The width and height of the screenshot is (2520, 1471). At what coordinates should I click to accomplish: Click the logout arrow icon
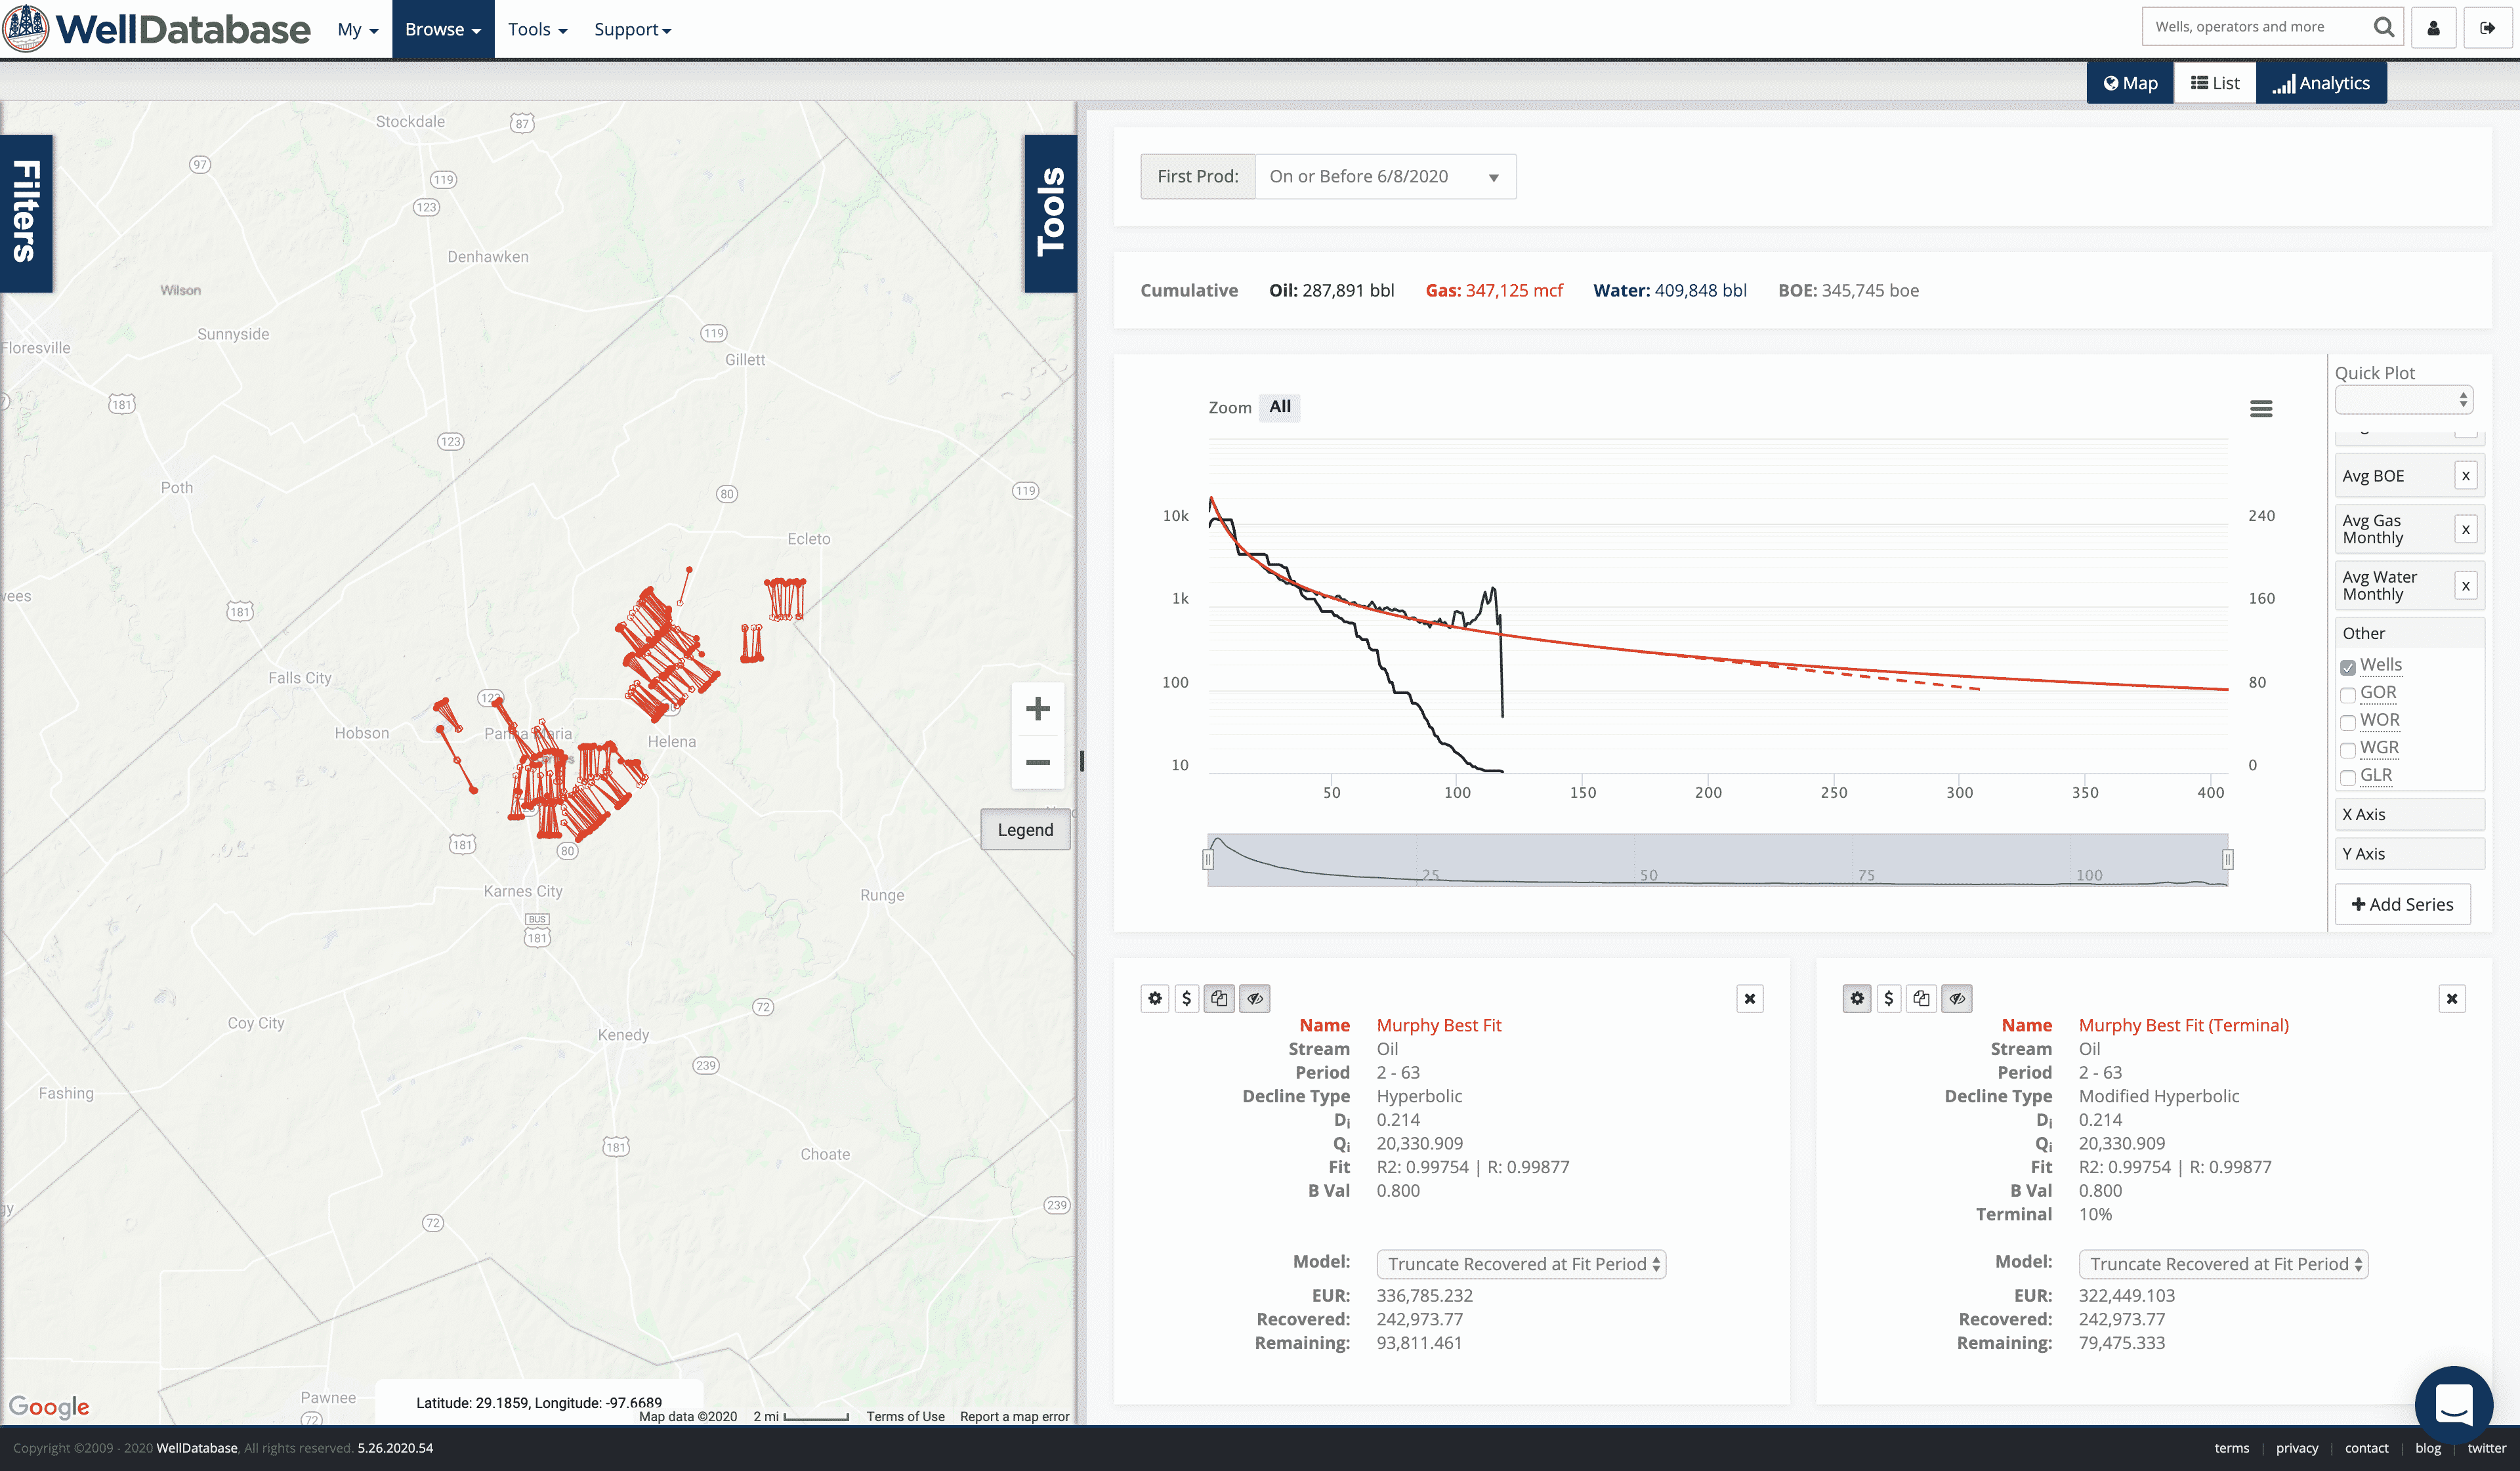pos(2487,28)
